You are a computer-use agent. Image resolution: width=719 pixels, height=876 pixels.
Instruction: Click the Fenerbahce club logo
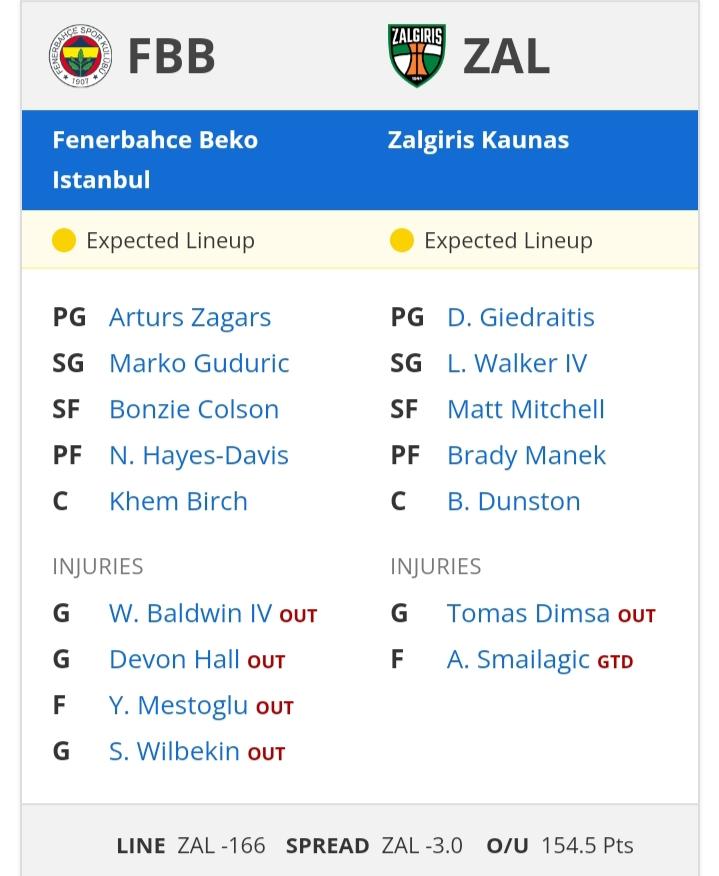(x=80, y=55)
